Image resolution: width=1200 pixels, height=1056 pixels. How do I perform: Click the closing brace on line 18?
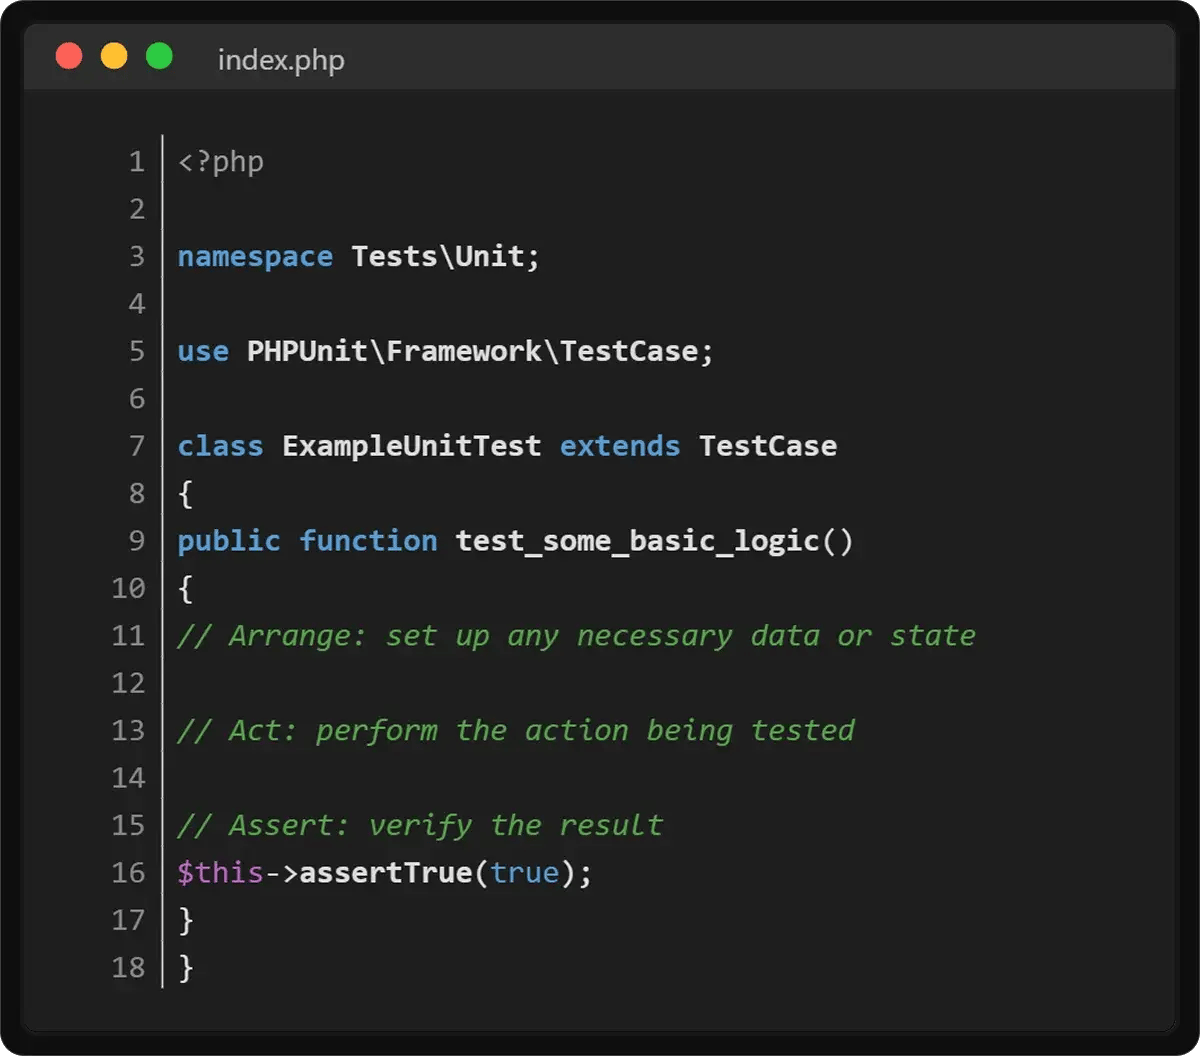(185, 968)
